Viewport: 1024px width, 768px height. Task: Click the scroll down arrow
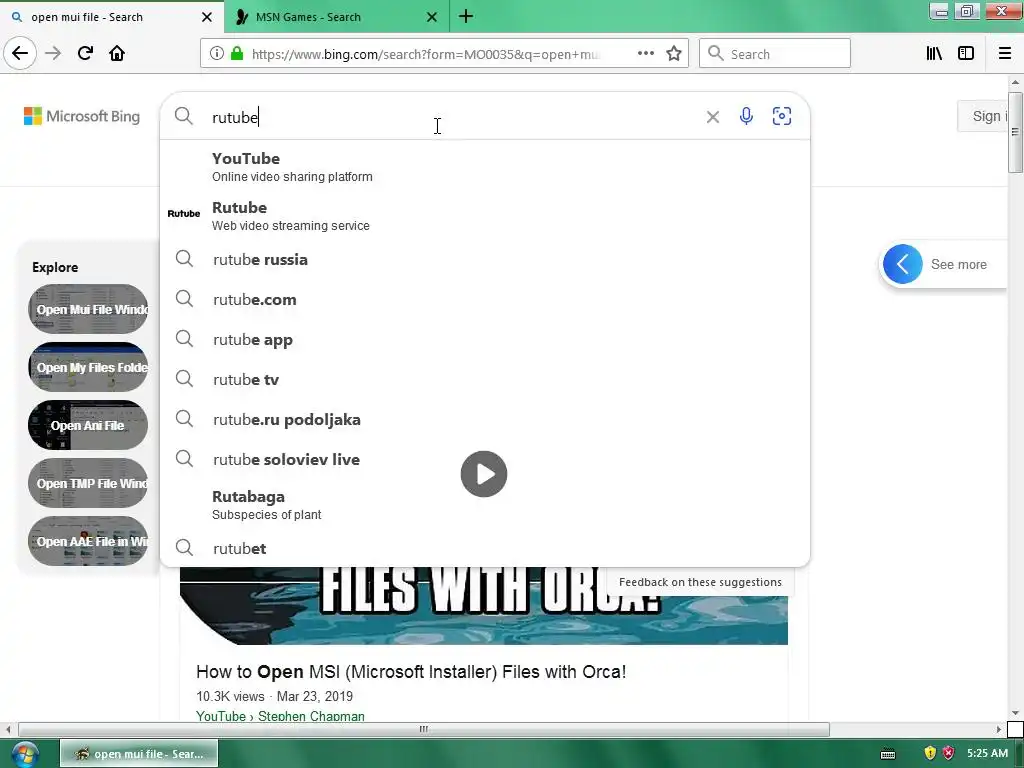click(1015, 713)
